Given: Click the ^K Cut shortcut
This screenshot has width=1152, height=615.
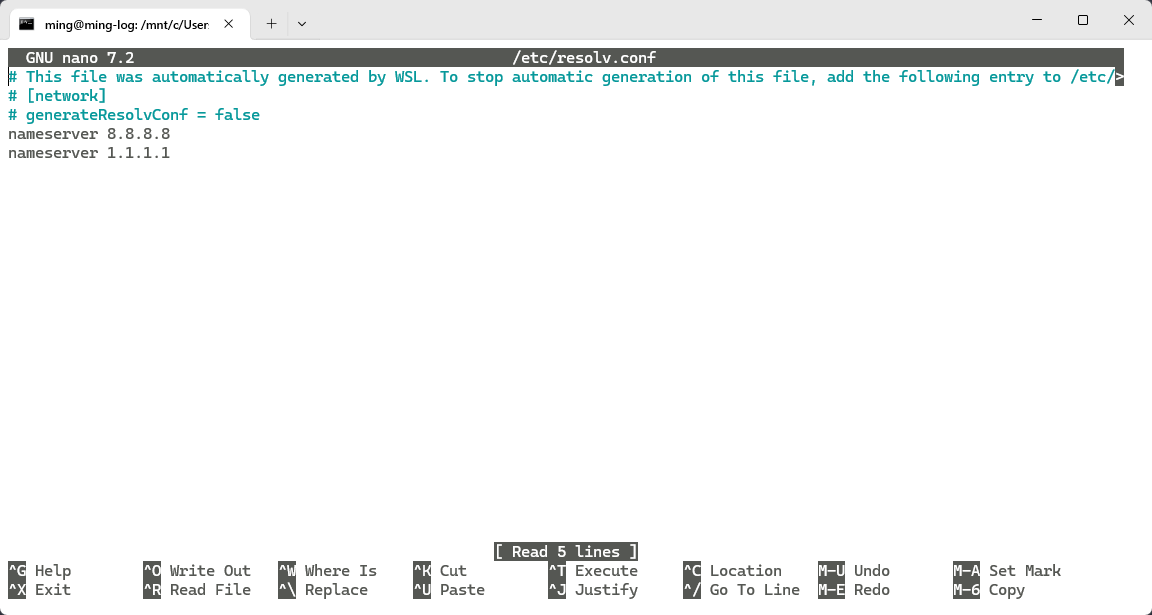Looking at the screenshot, I should pyautogui.click(x=440, y=571).
